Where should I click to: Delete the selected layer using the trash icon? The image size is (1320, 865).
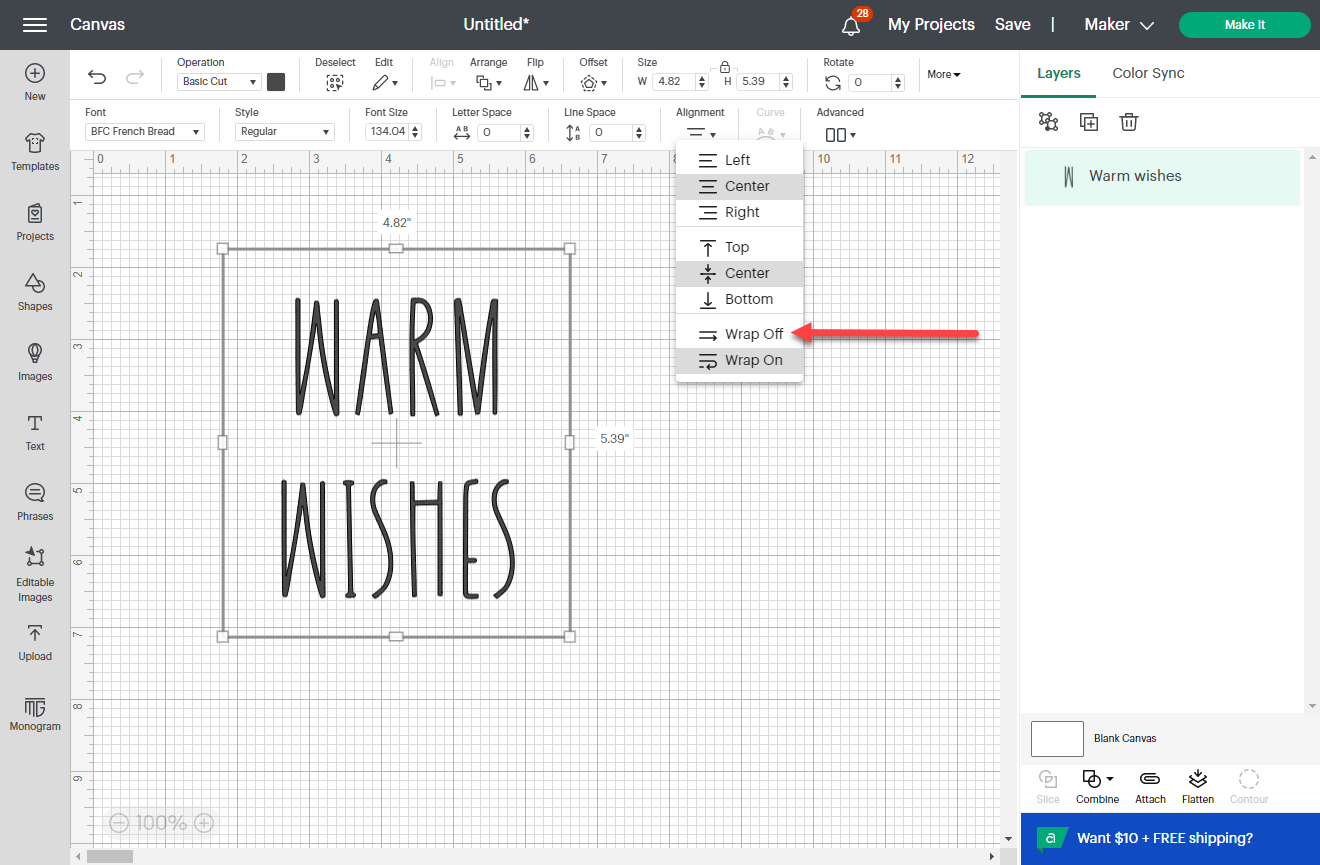[1129, 121]
